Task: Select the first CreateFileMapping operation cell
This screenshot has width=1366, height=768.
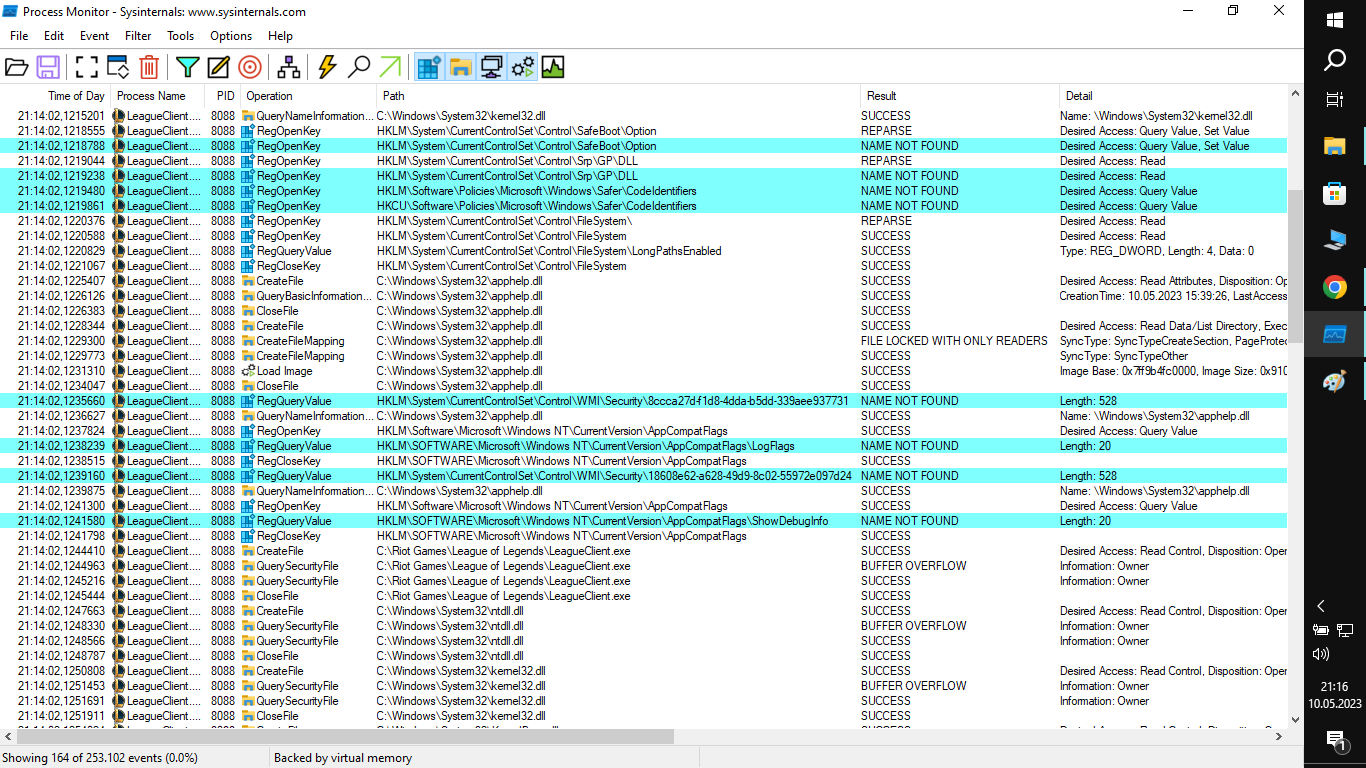Action: 300,341
